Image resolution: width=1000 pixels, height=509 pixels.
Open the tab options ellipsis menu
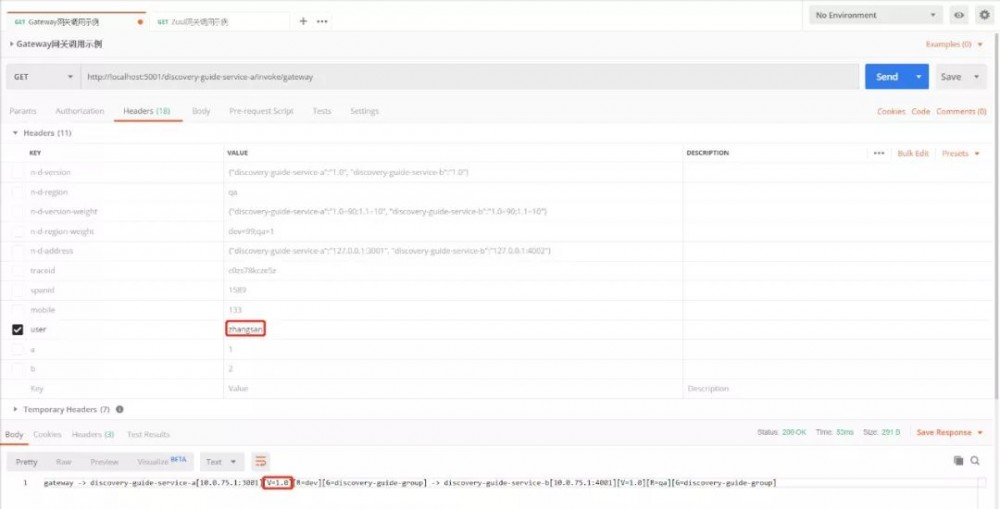[x=322, y=21]
